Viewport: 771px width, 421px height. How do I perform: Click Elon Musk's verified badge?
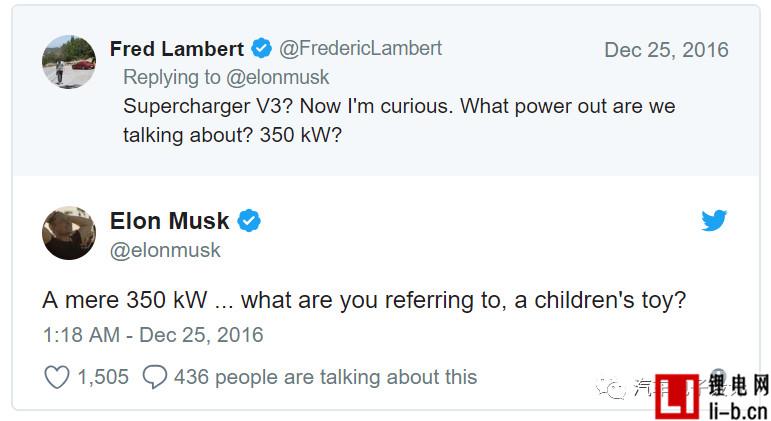(249, 220)
